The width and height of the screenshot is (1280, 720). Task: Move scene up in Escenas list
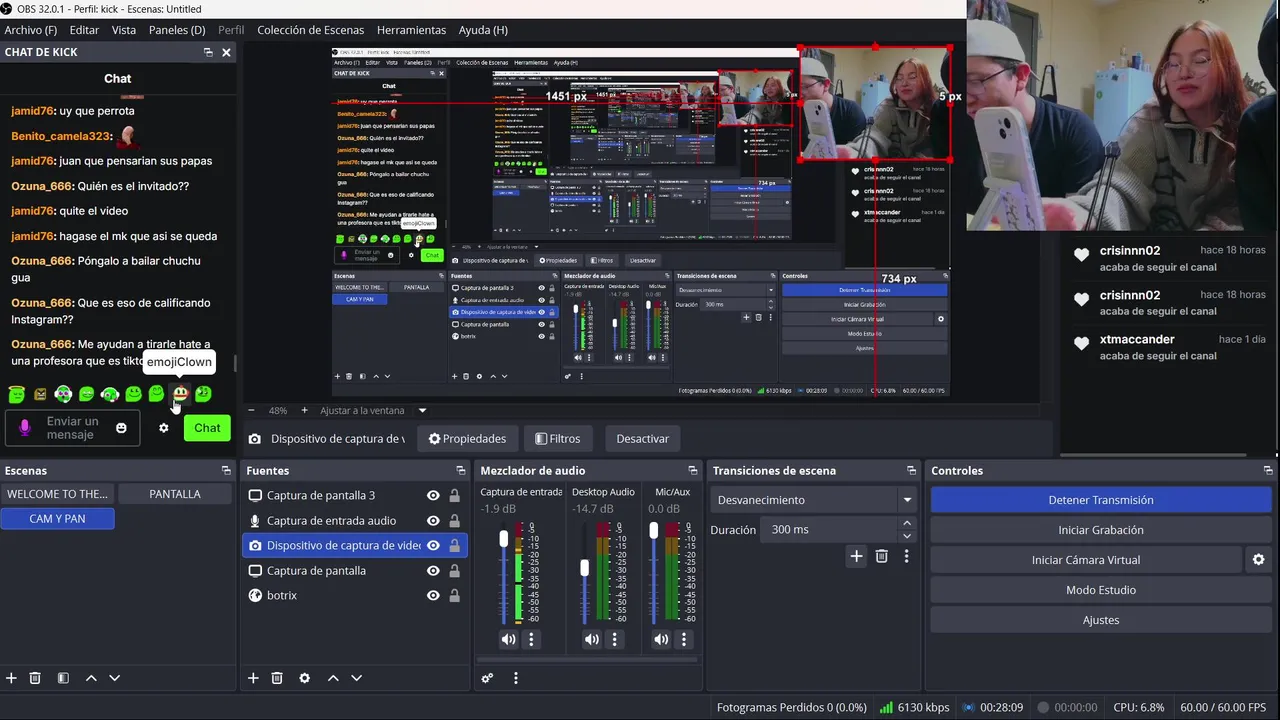coord(91,678)
